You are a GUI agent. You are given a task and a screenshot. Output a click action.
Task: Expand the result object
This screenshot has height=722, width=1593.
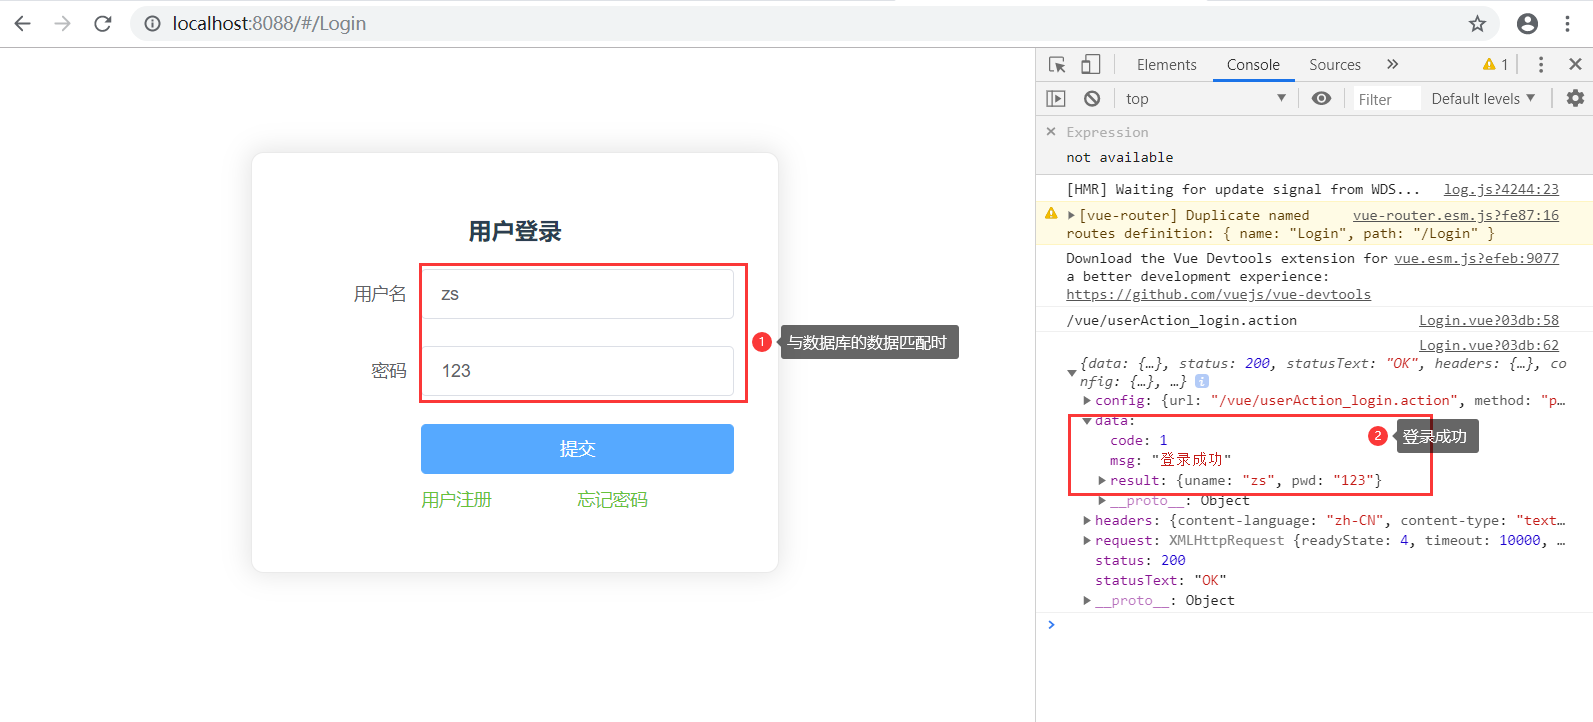(1102, 480)
